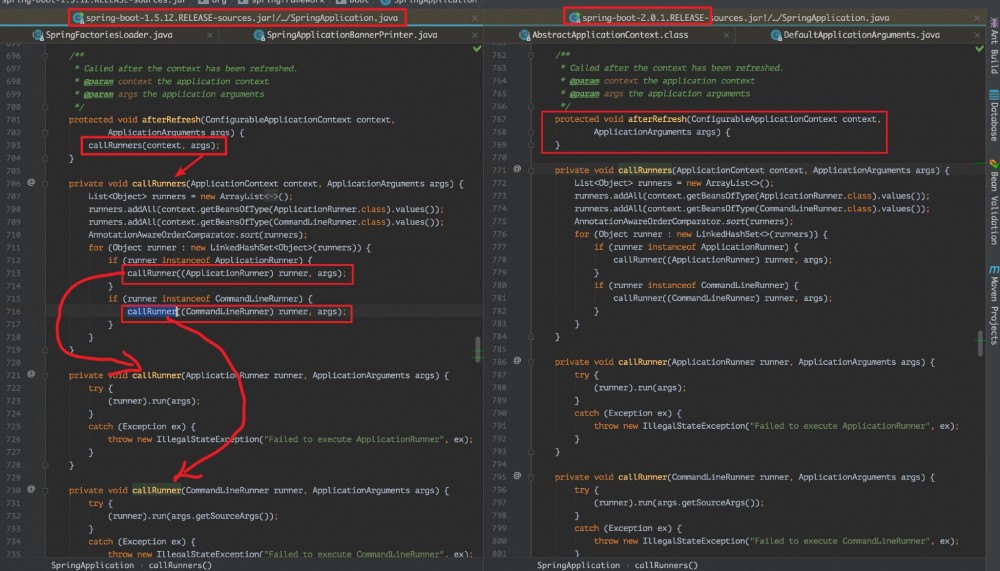Click "Failed to execute CommandLineRunner" string, line 800

coord(839,541)
